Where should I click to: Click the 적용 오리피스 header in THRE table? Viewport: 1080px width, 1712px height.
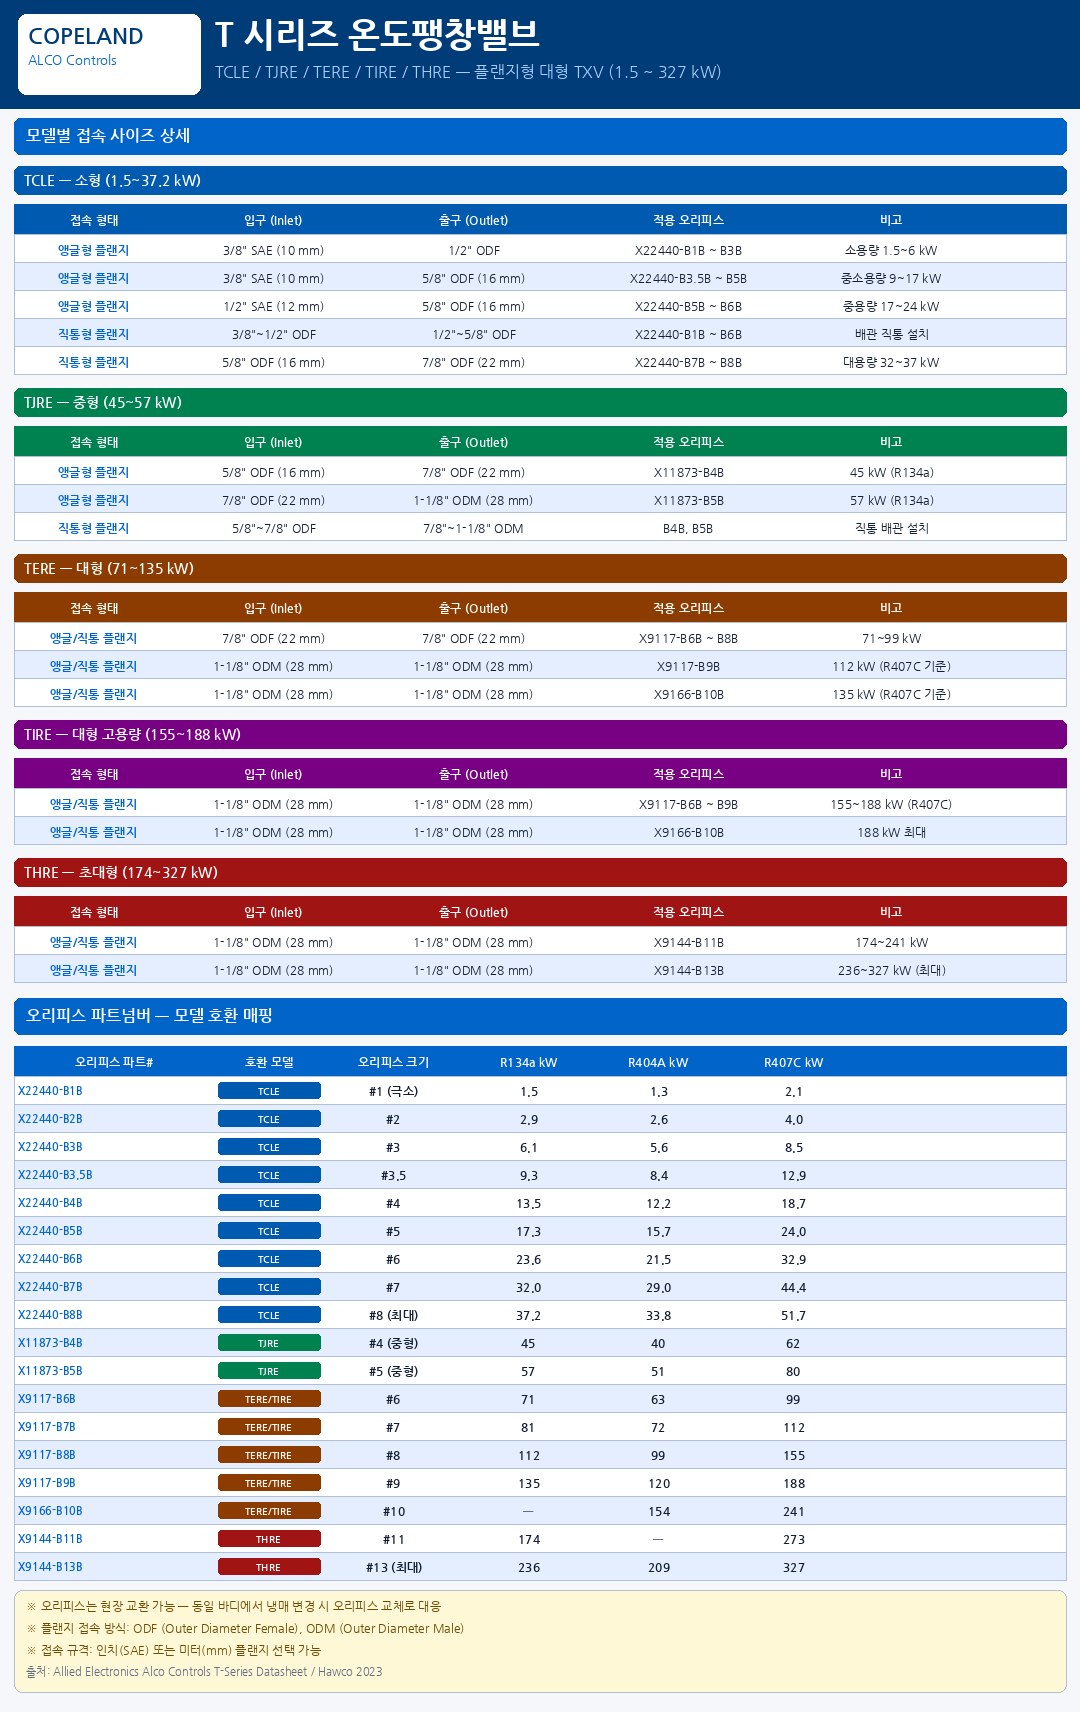688,912
